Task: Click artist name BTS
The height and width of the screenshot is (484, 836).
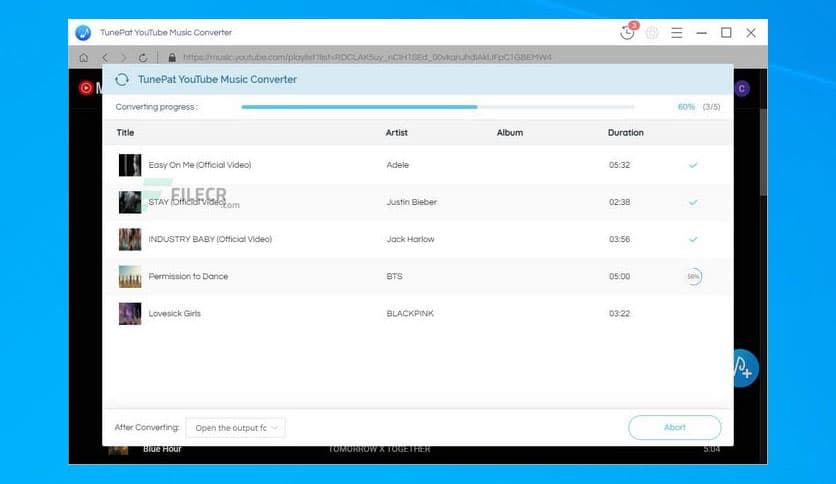Action: tap(395, 276)
